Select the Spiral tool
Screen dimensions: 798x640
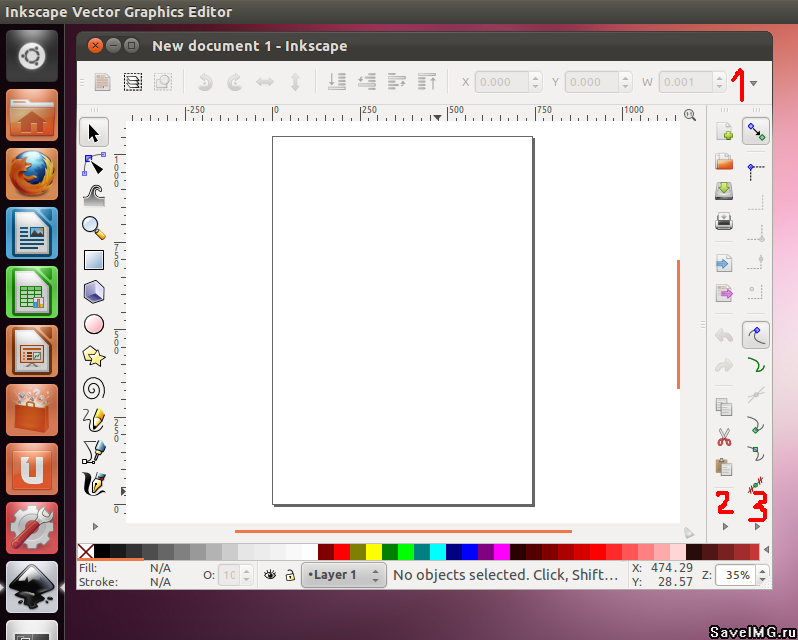click(94, 389)
